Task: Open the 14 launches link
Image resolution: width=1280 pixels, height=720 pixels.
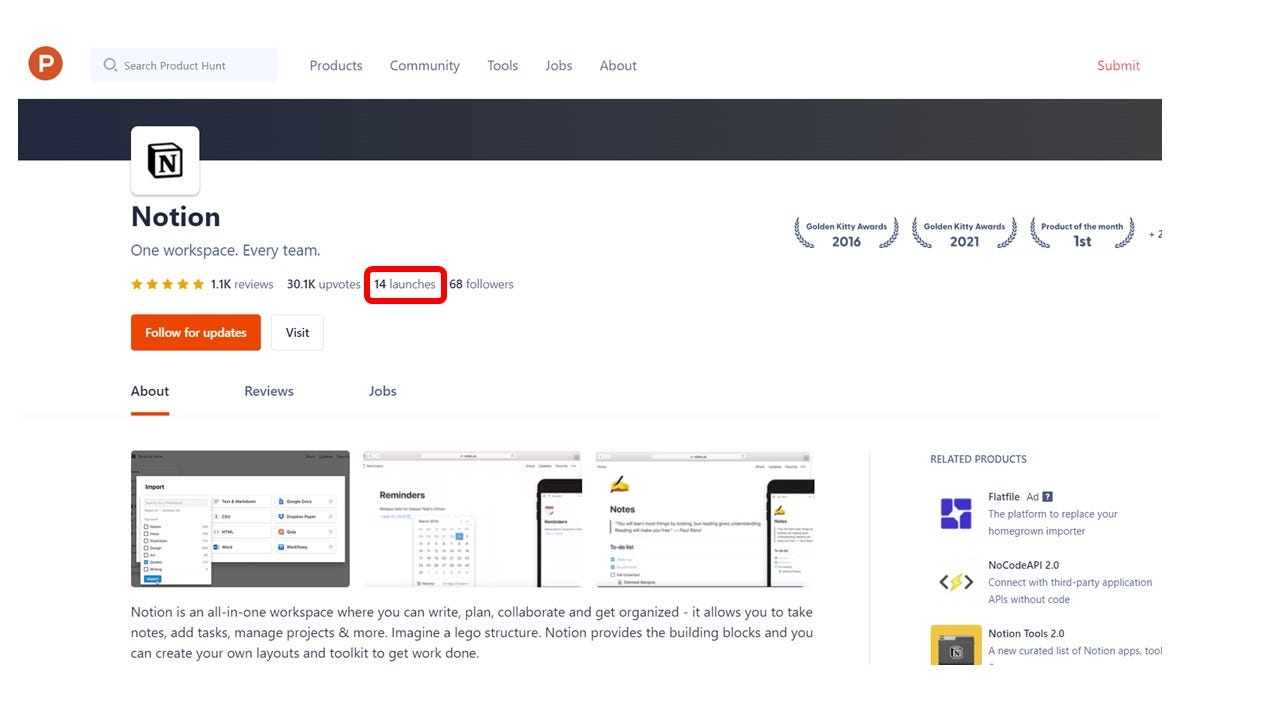Action: (405, 284)
